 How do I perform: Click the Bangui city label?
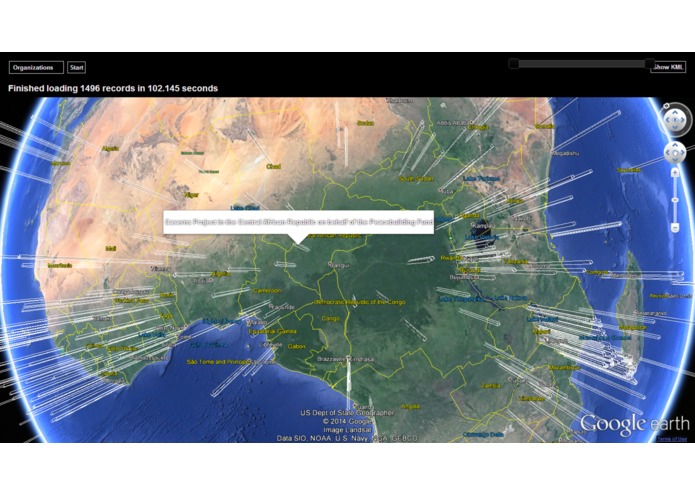(x=341, y=265)
